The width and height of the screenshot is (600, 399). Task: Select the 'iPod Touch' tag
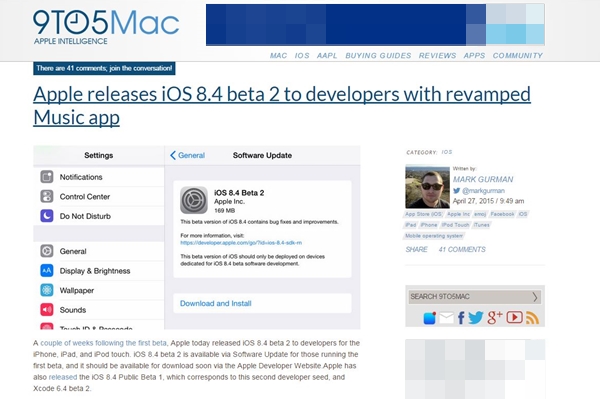coord(455,225)
